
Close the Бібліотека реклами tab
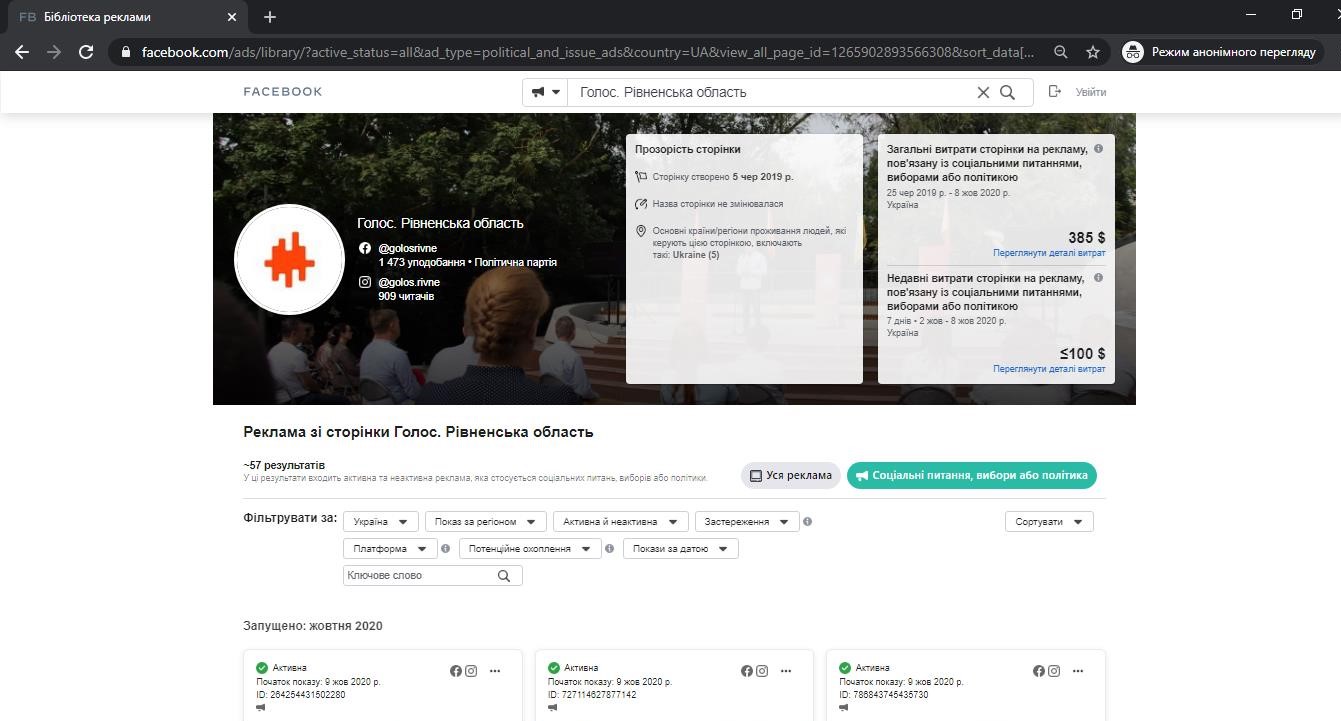pos(232,17)
